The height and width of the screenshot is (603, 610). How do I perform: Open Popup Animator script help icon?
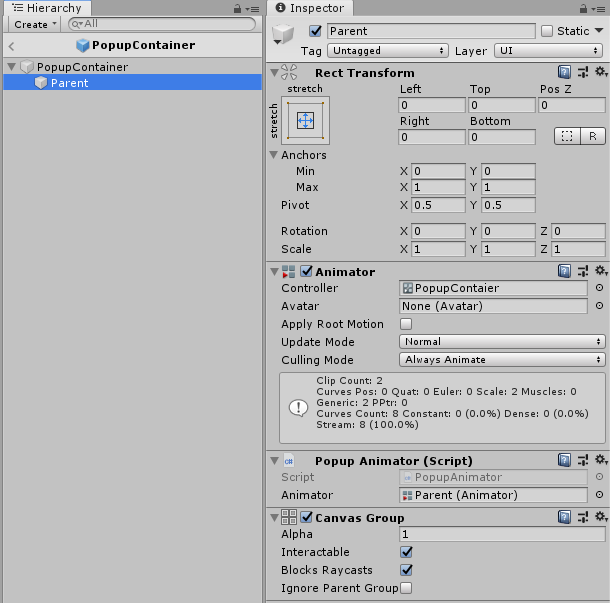(x=564, y=460)
